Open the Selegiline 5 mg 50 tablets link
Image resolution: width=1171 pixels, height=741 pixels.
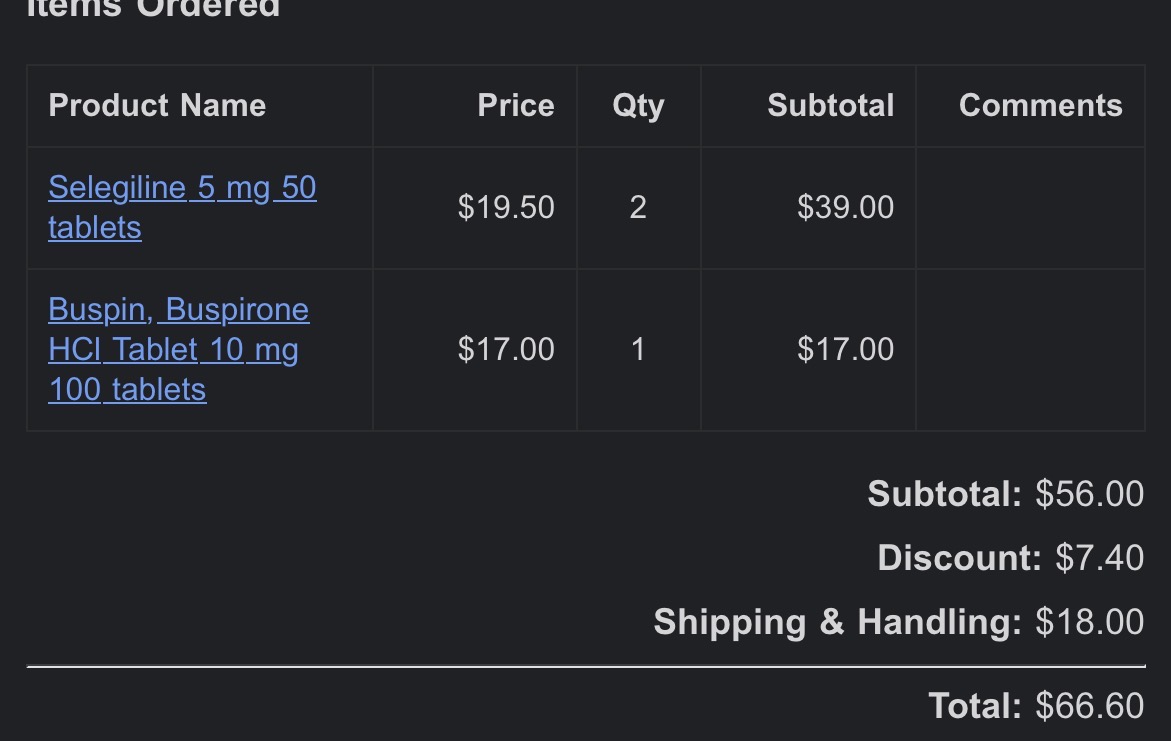(x=182, y=207)
